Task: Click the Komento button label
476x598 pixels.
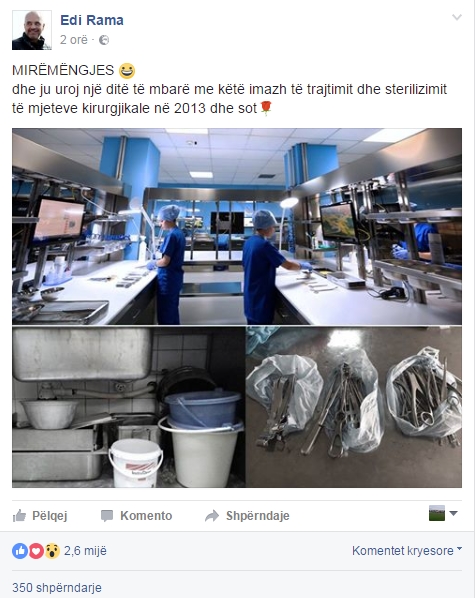Action: 146,516
